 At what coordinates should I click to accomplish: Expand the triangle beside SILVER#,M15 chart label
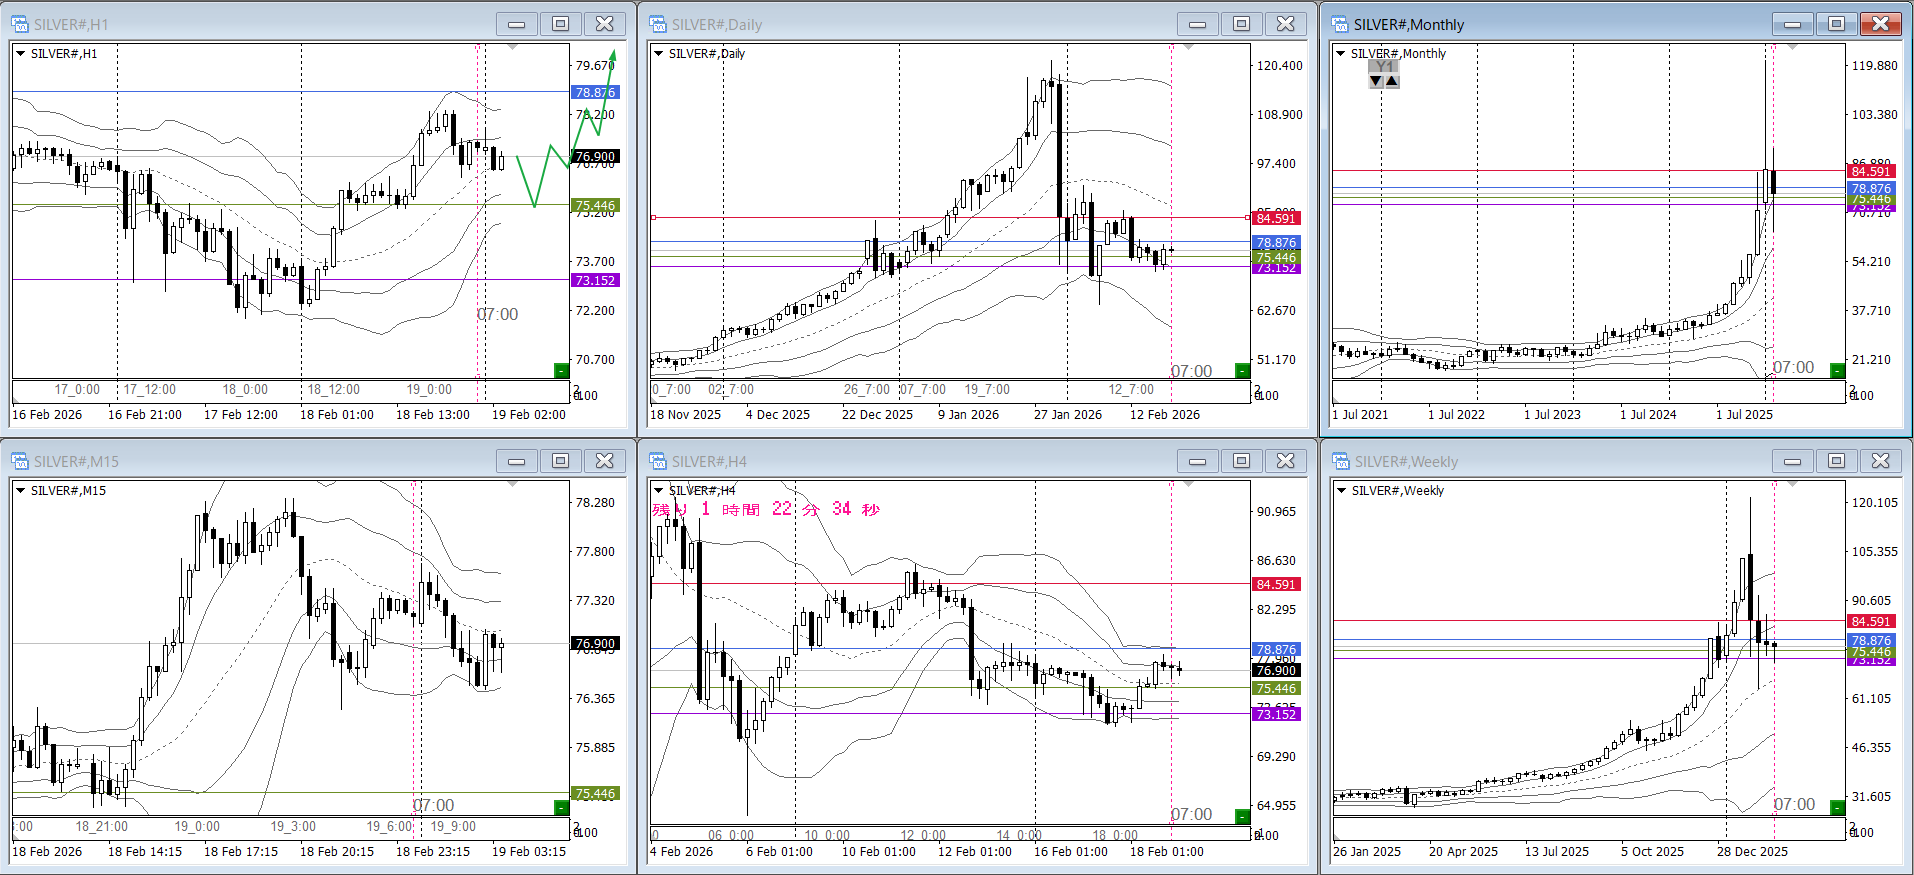[20, 491]
